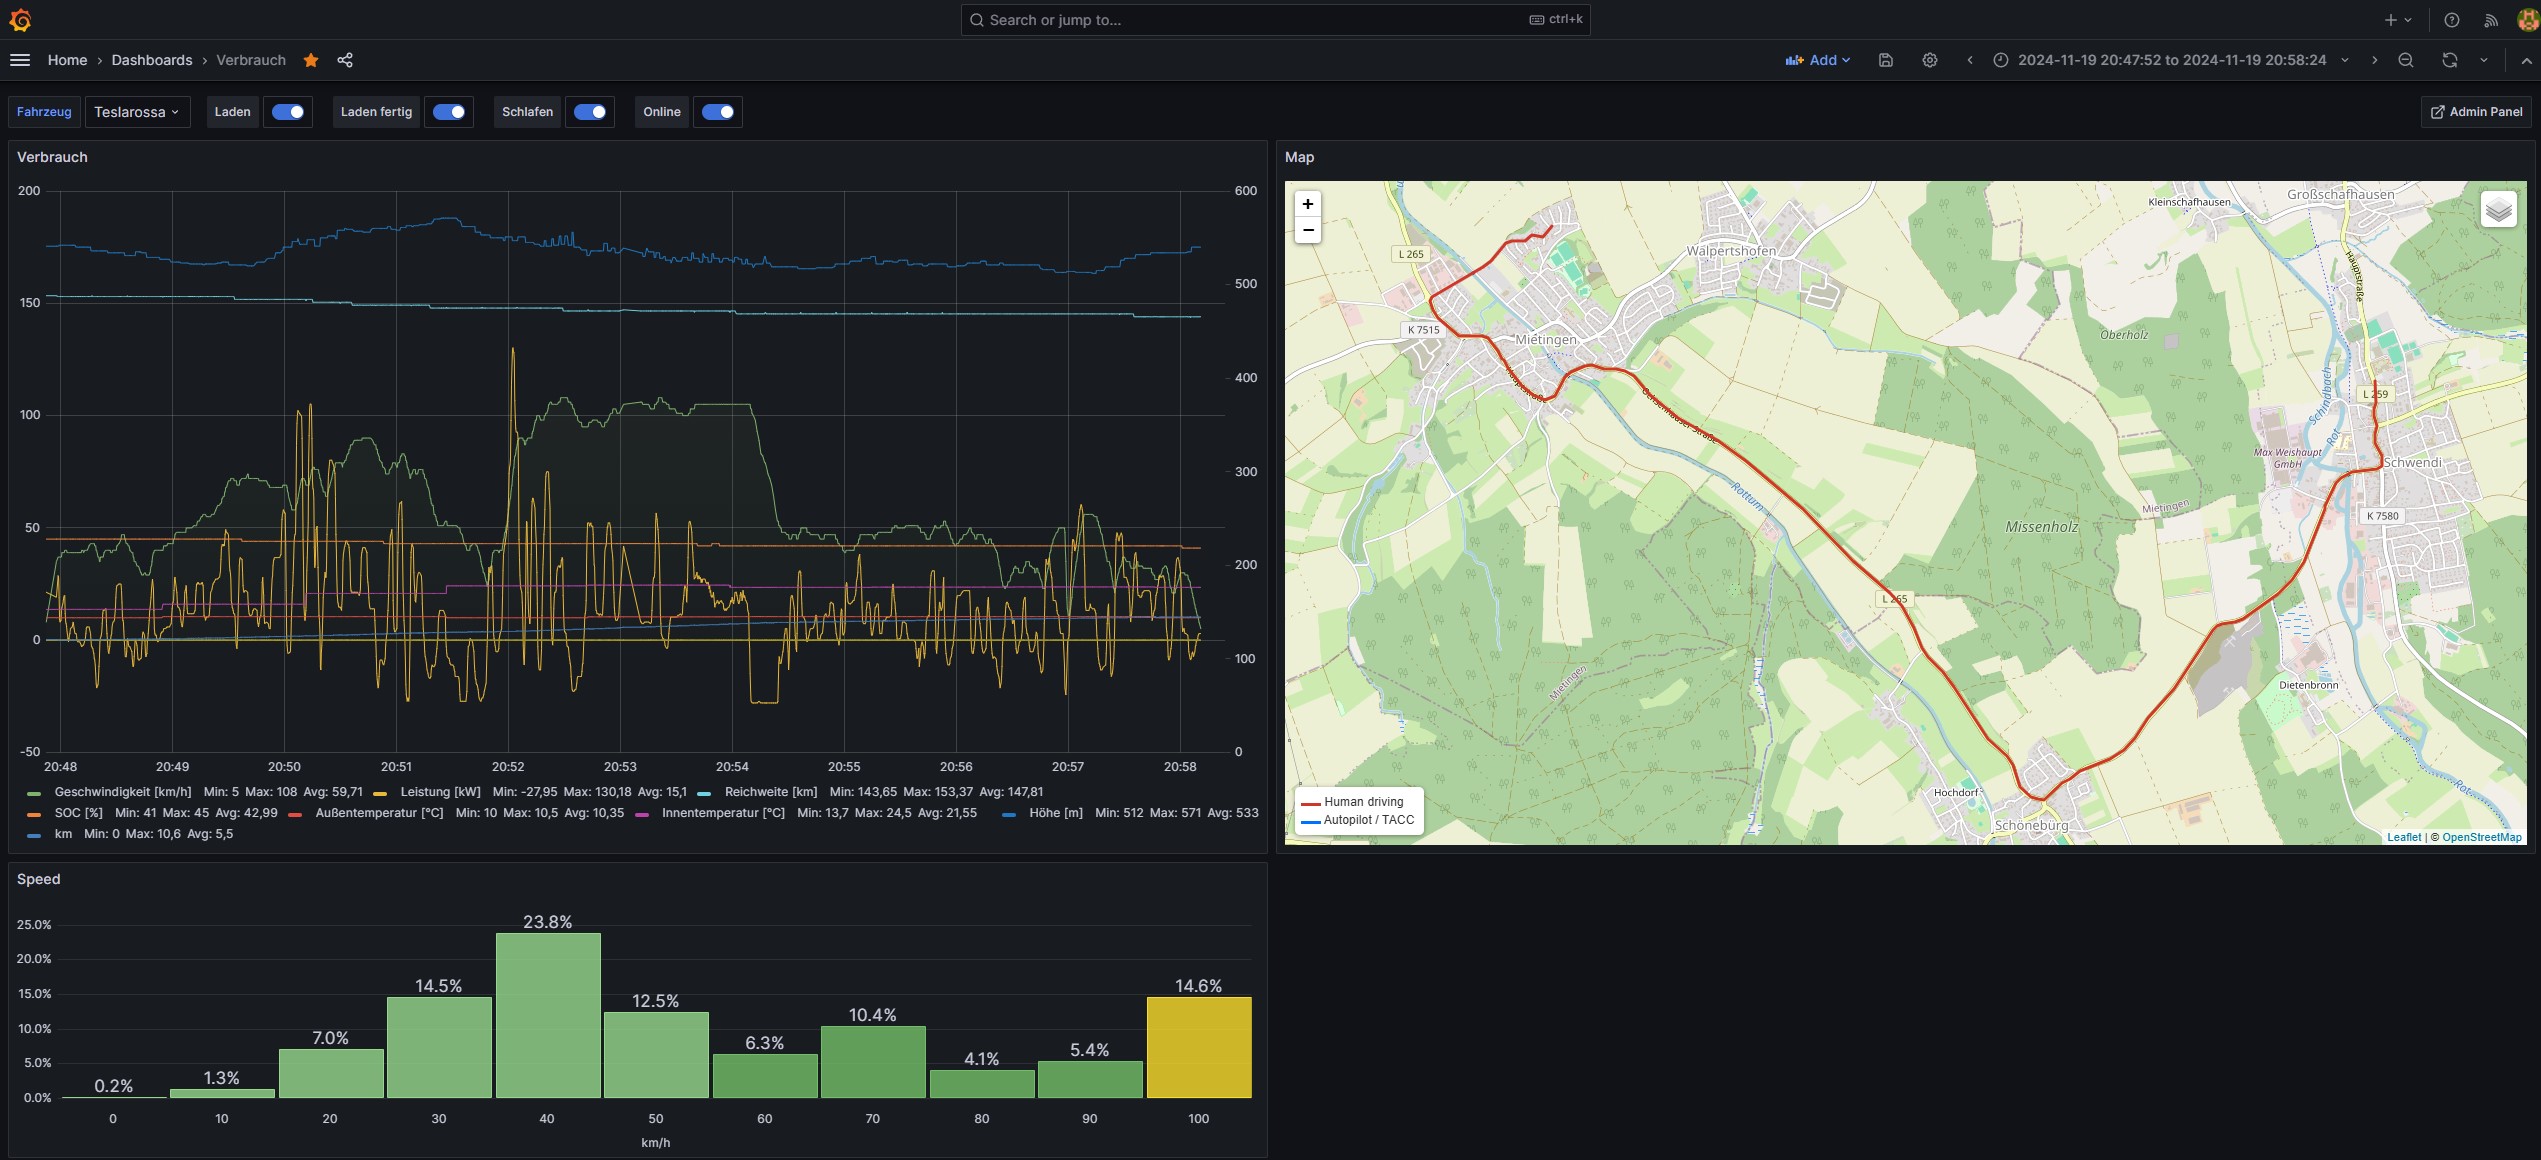2541x1160 pixels.
Task: Open the Admin Panel link
Action: tap(2476, 112)
